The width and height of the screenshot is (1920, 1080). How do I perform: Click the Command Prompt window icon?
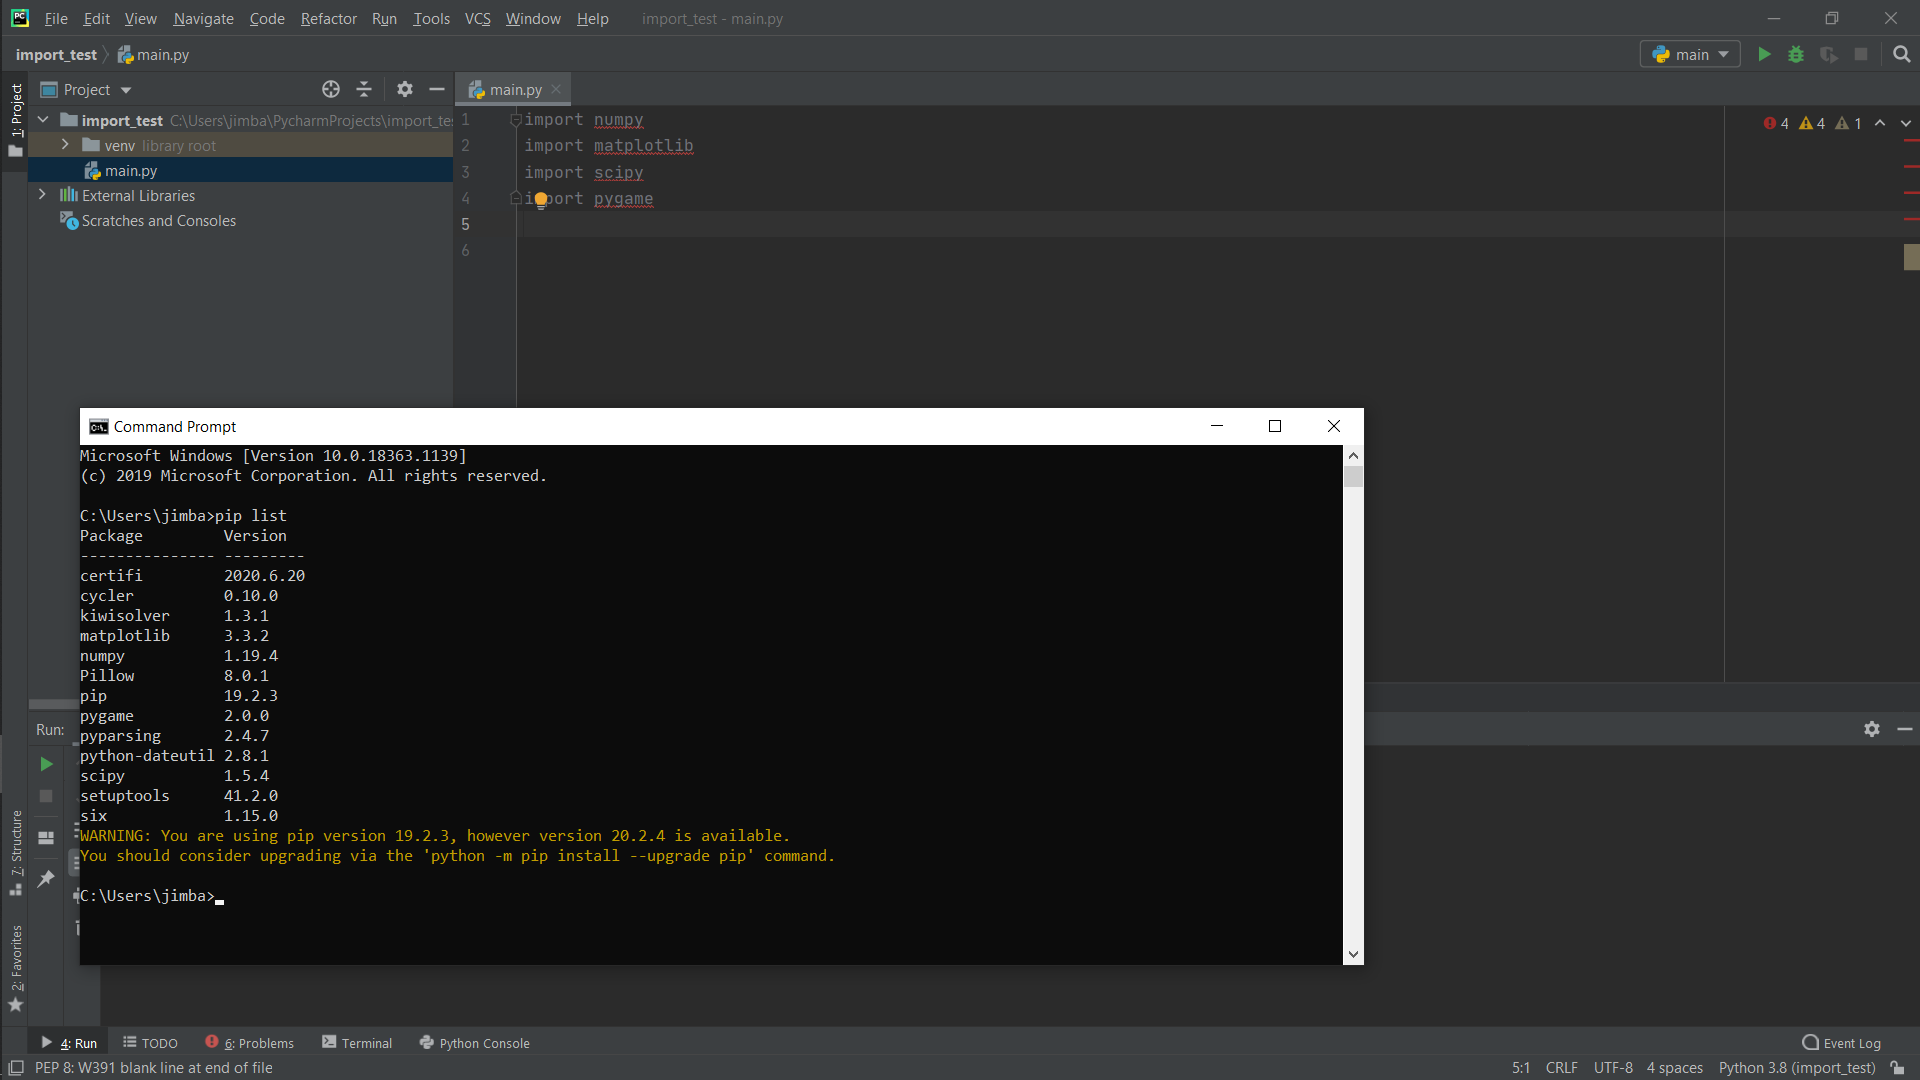(x=98, y=427)
